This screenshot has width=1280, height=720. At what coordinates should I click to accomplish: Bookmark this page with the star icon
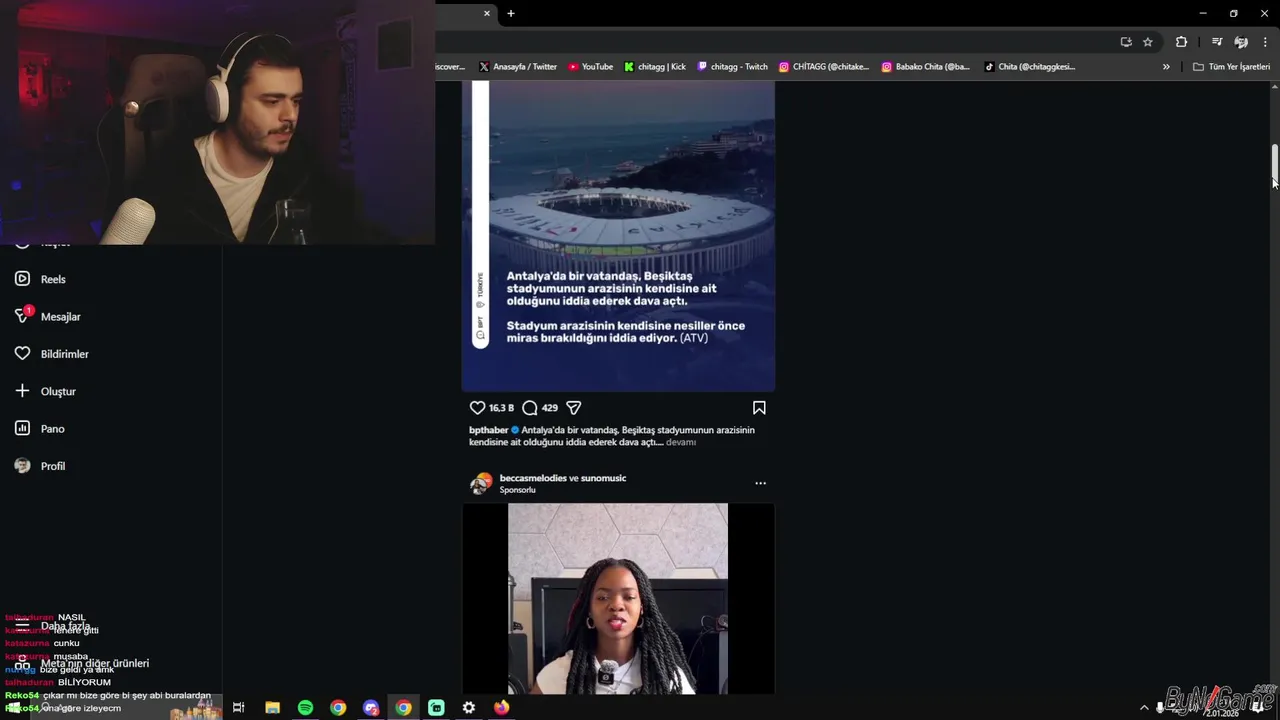1148,42
